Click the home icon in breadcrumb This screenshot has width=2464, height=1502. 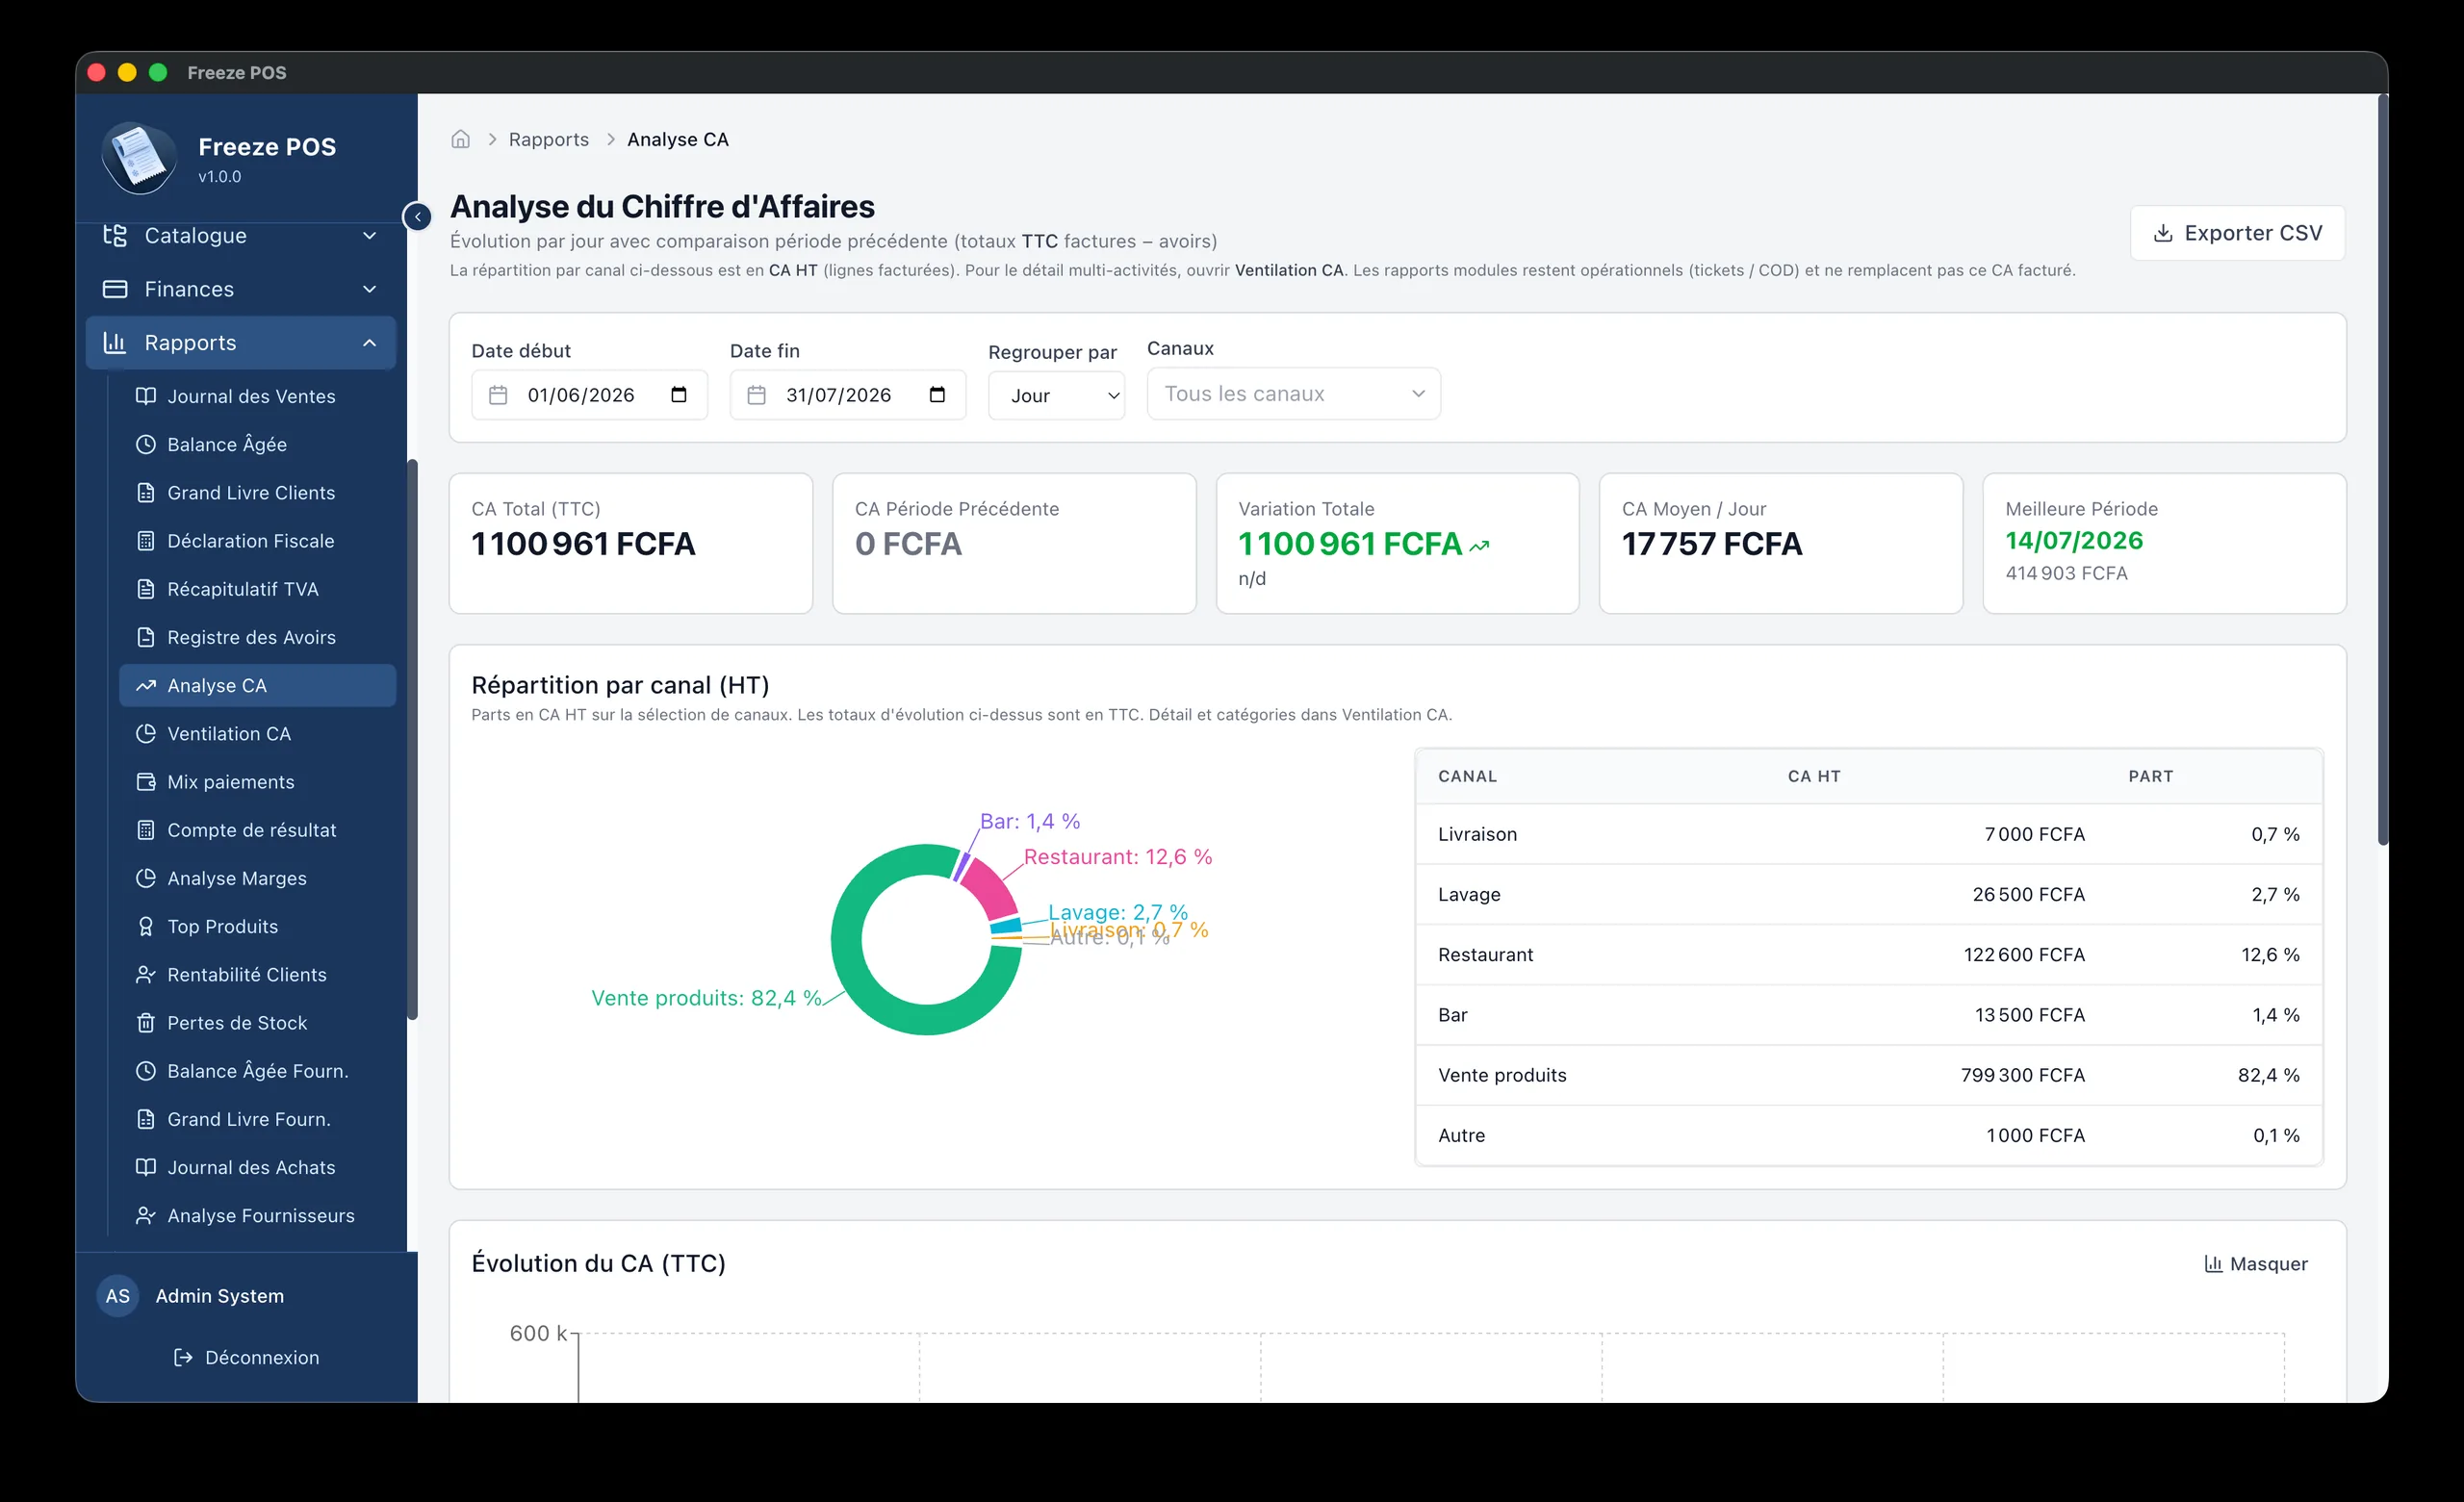460,139
